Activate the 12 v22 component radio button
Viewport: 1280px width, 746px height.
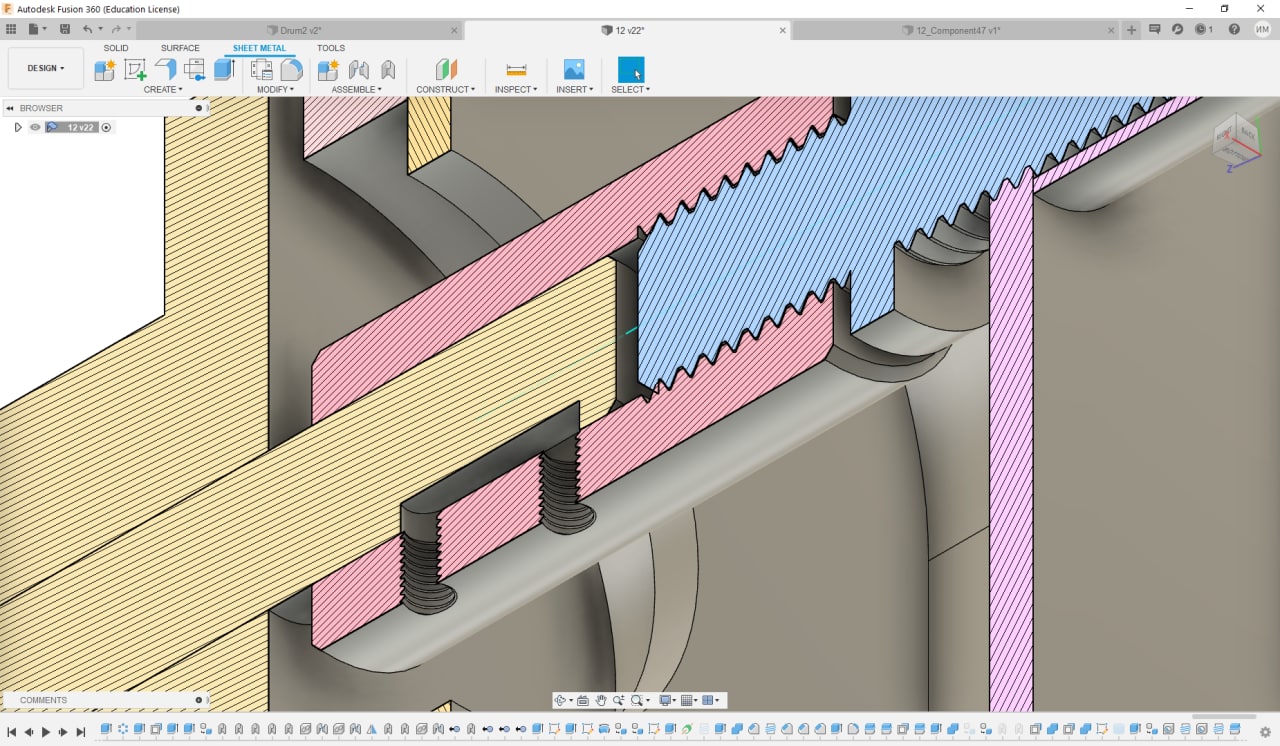click(x=106, y=127)
